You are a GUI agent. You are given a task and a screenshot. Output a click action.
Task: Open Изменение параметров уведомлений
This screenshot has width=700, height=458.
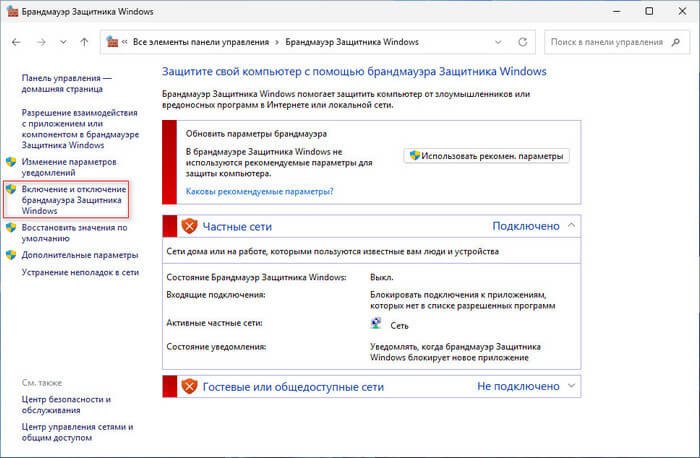(x=69, y=167)
